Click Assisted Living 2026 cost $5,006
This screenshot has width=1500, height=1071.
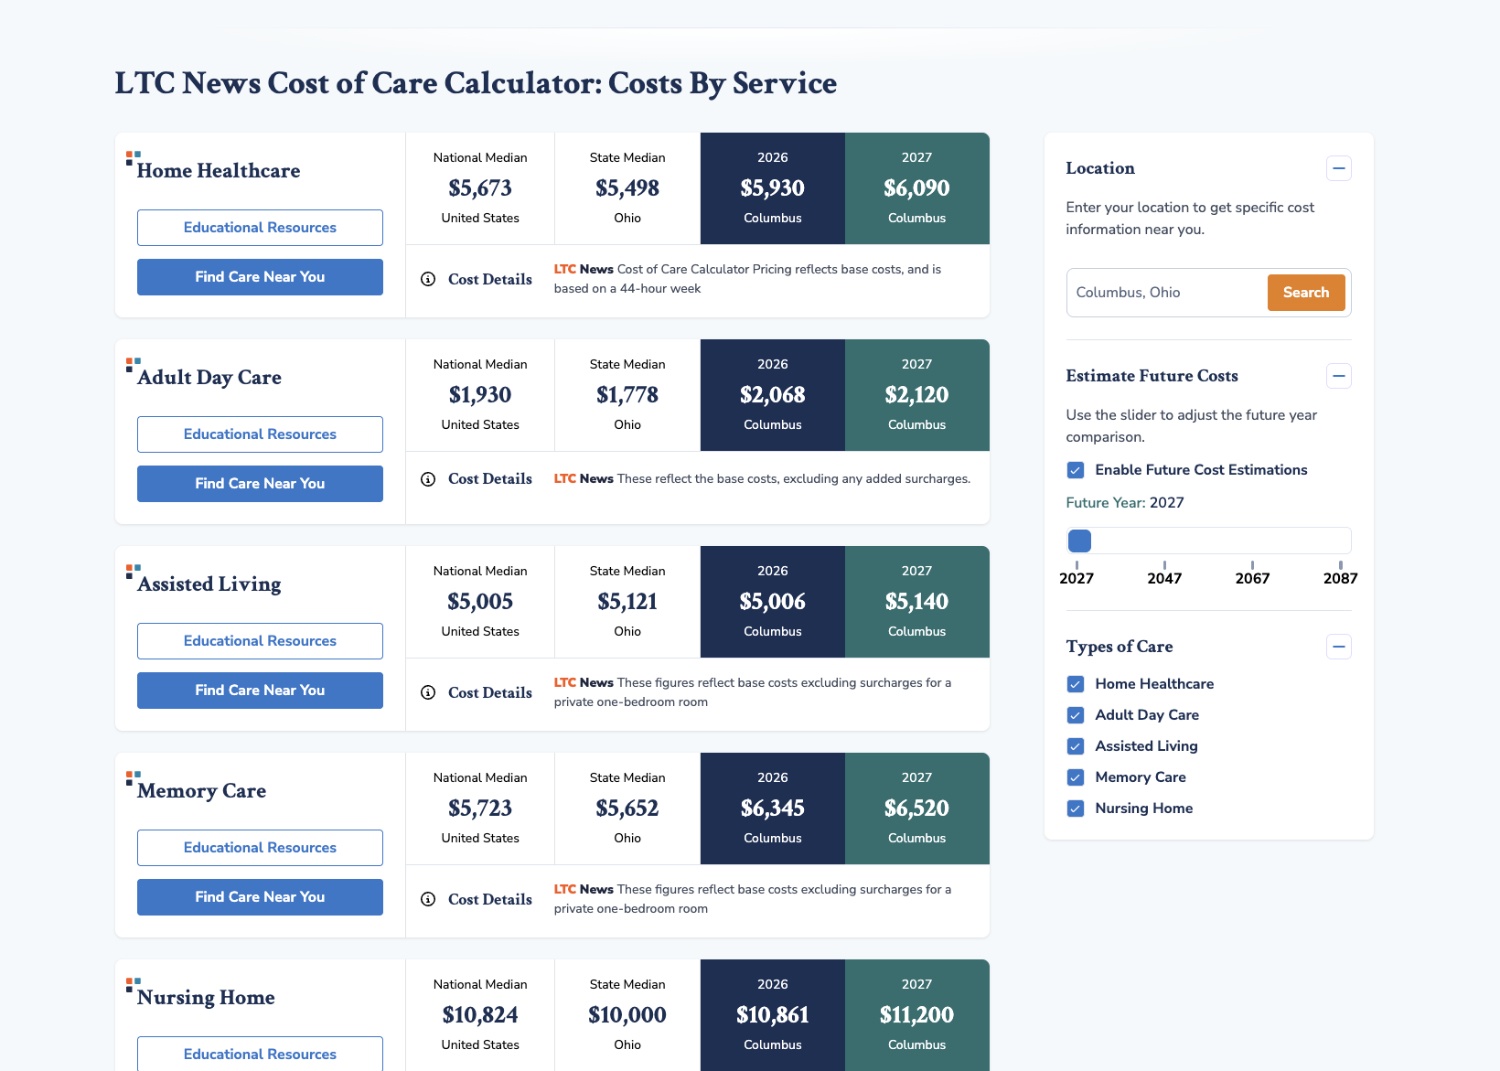click(x=773, y=602)
